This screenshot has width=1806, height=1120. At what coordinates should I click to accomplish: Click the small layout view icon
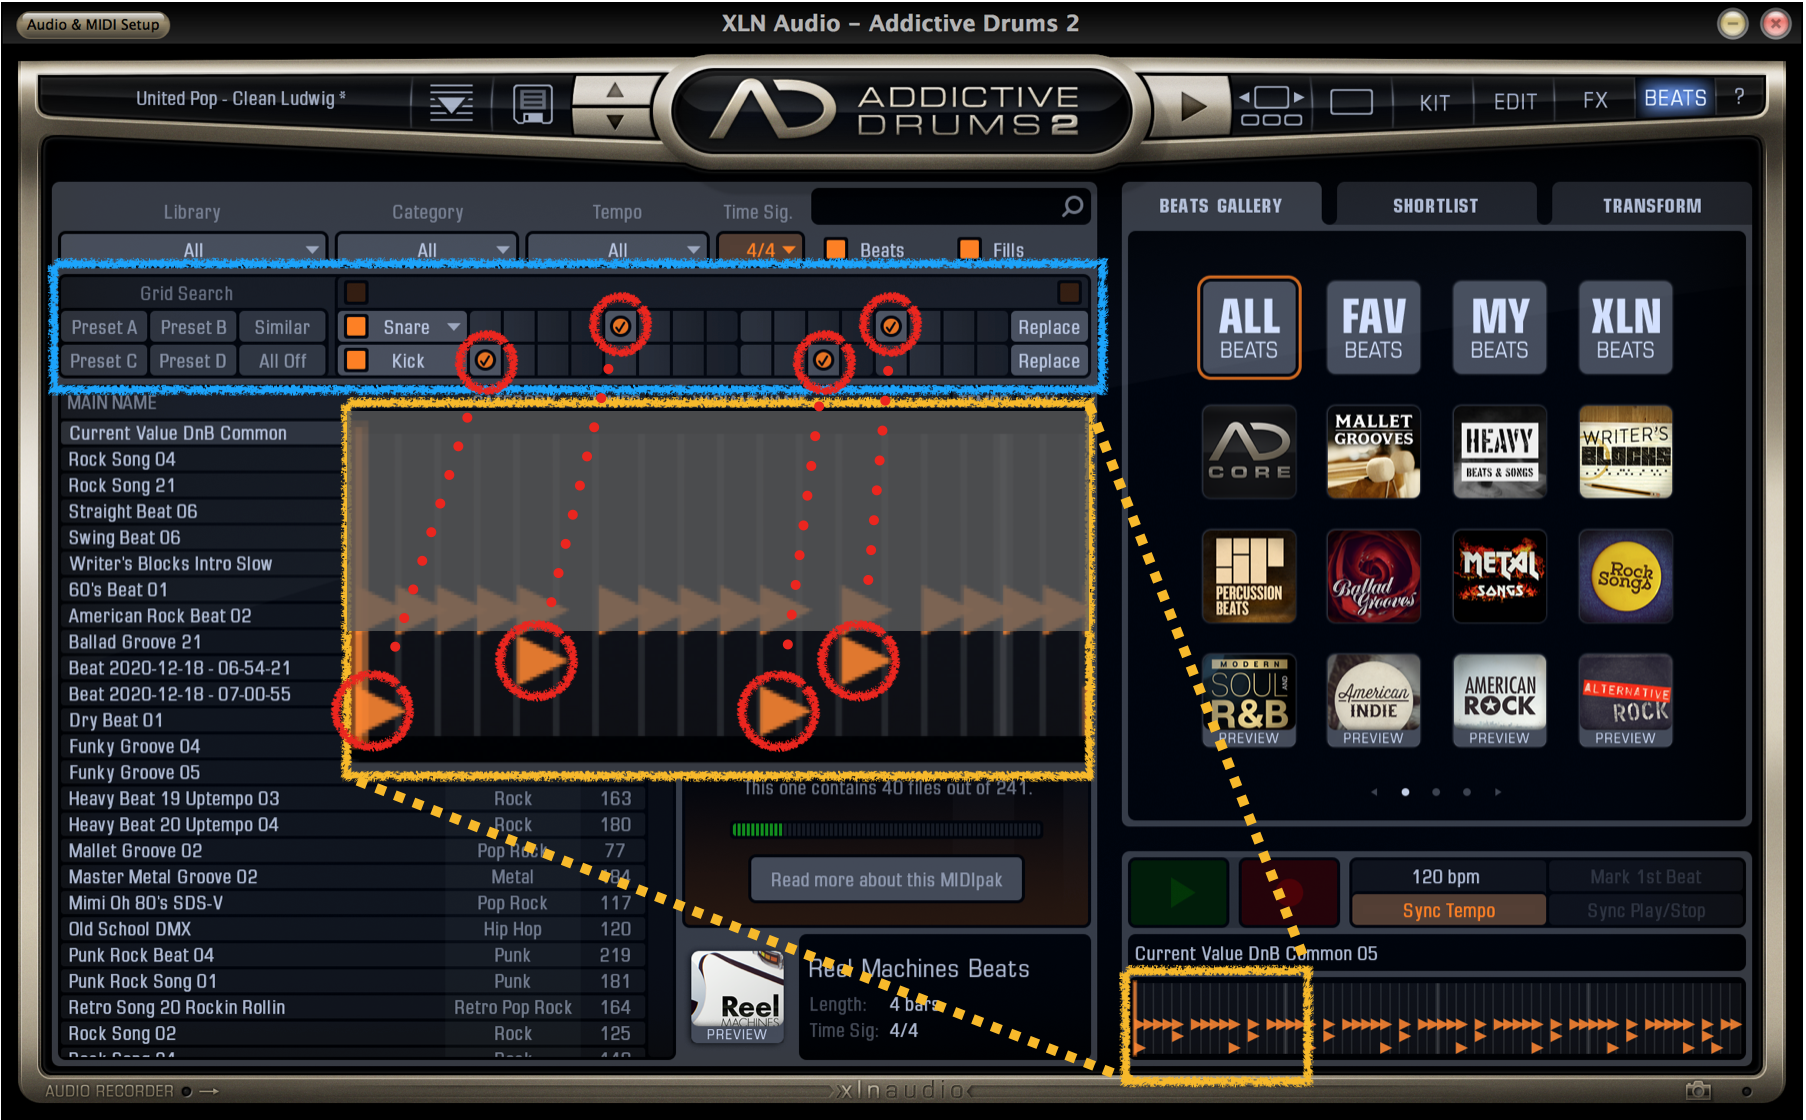coord(1351,101)
